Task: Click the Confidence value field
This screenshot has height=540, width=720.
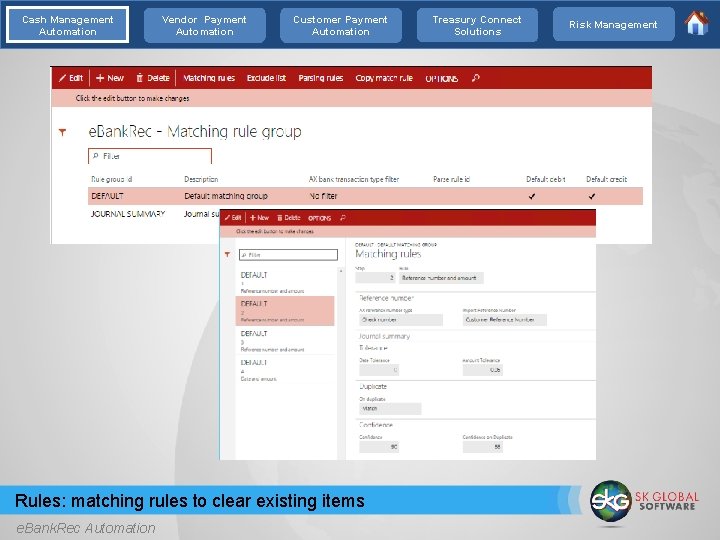Action: pyautogui.click(x=379, y=447)
